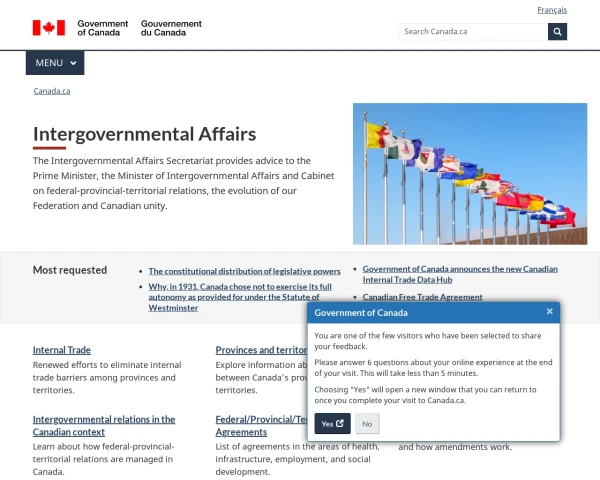The width and height of the screenshot is (600, 480).
Task: Open the Canada.ca breadcrumb link
Action: pyautogui.click(x=51, y=91)
